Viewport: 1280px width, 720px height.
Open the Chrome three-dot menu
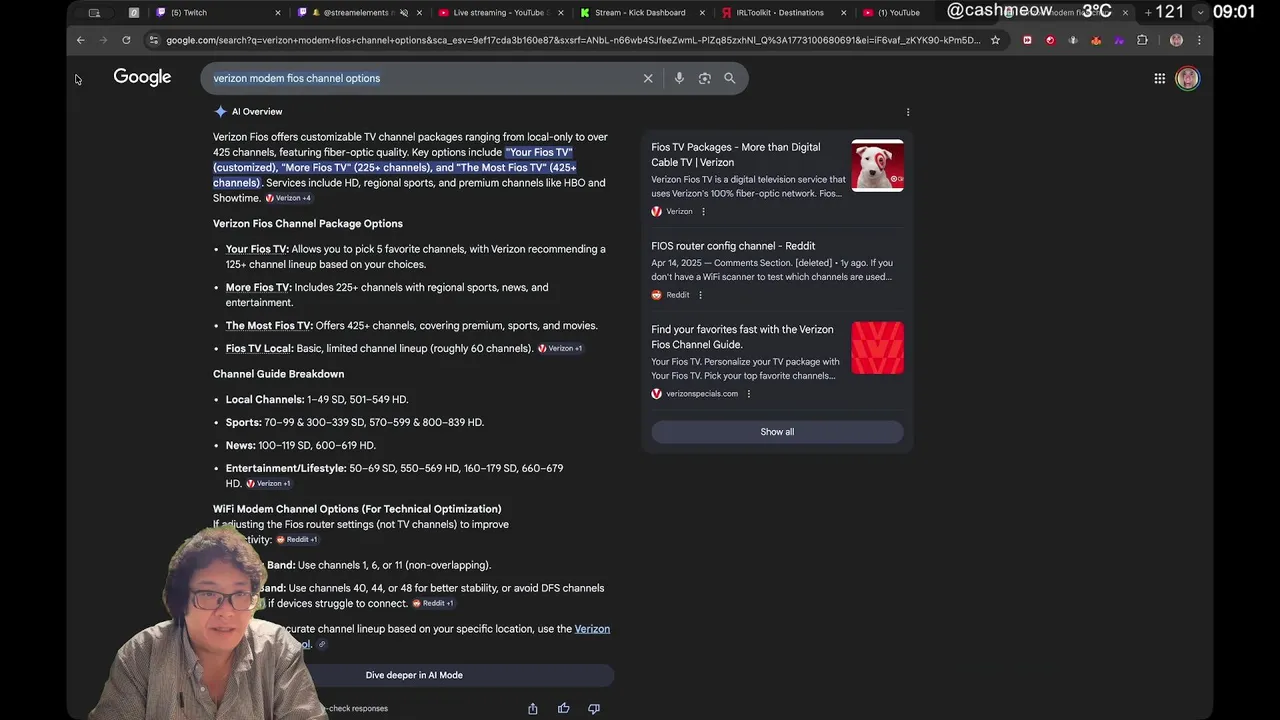tap(1199, 40)
